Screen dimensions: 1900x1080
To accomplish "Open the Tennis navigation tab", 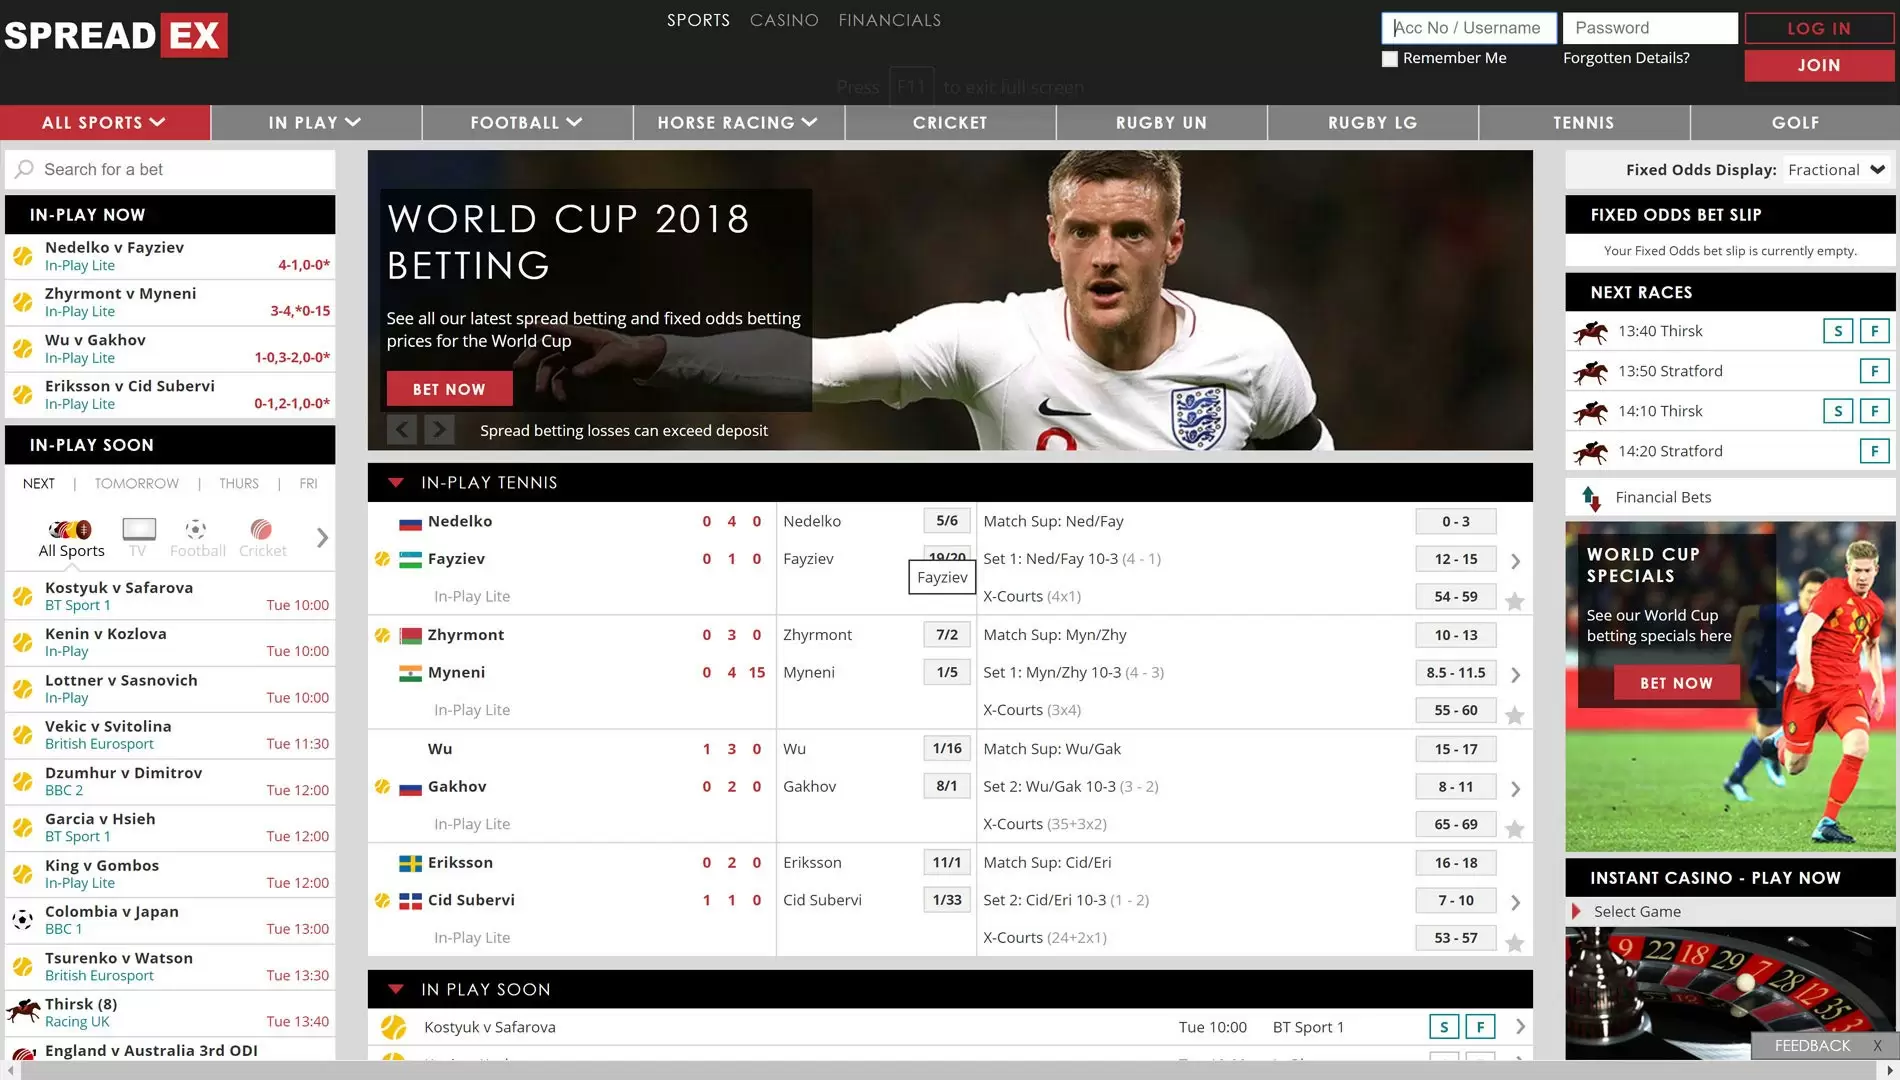I will (1584, 123).
